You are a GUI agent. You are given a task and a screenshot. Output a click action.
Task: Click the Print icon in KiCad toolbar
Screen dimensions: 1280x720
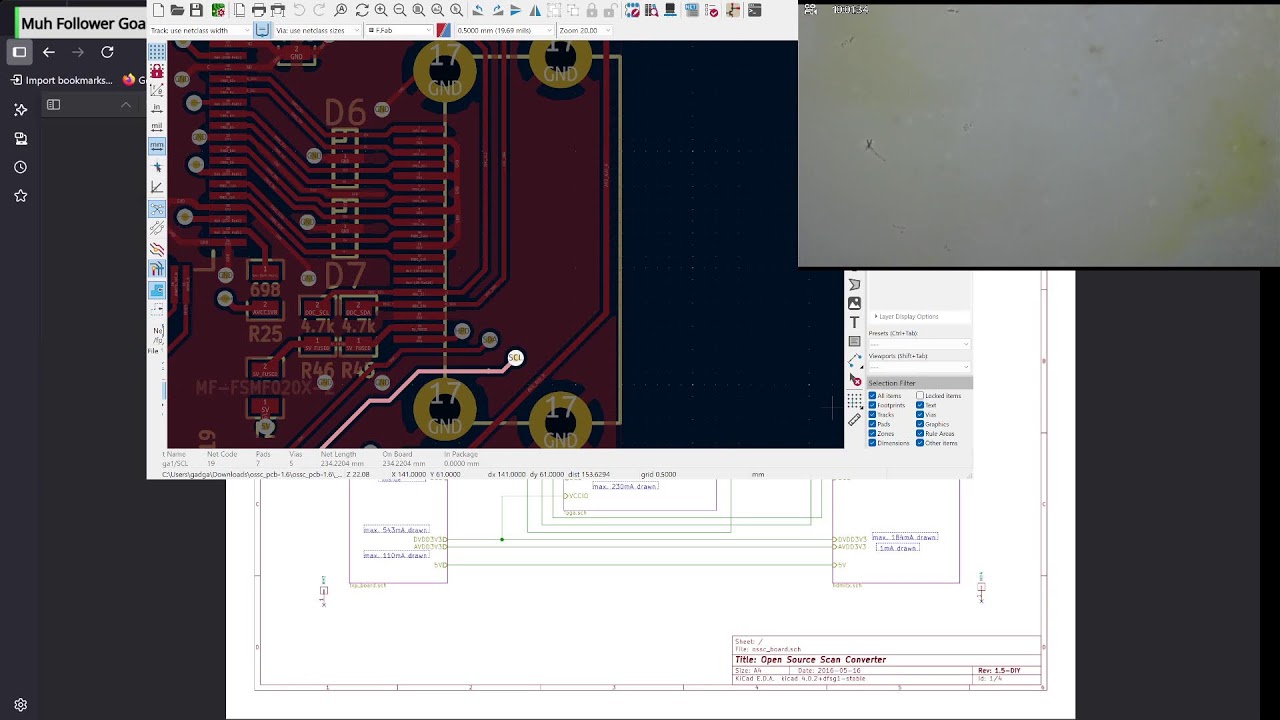coord(258,10)
